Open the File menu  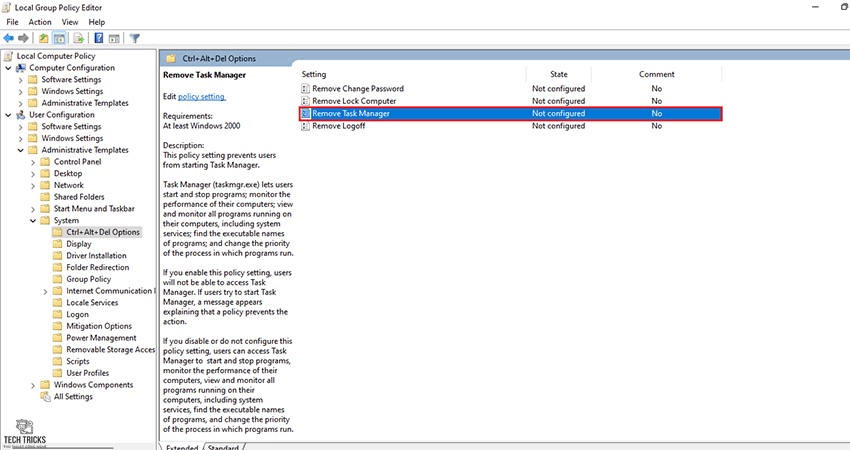(x=12, y=22)
